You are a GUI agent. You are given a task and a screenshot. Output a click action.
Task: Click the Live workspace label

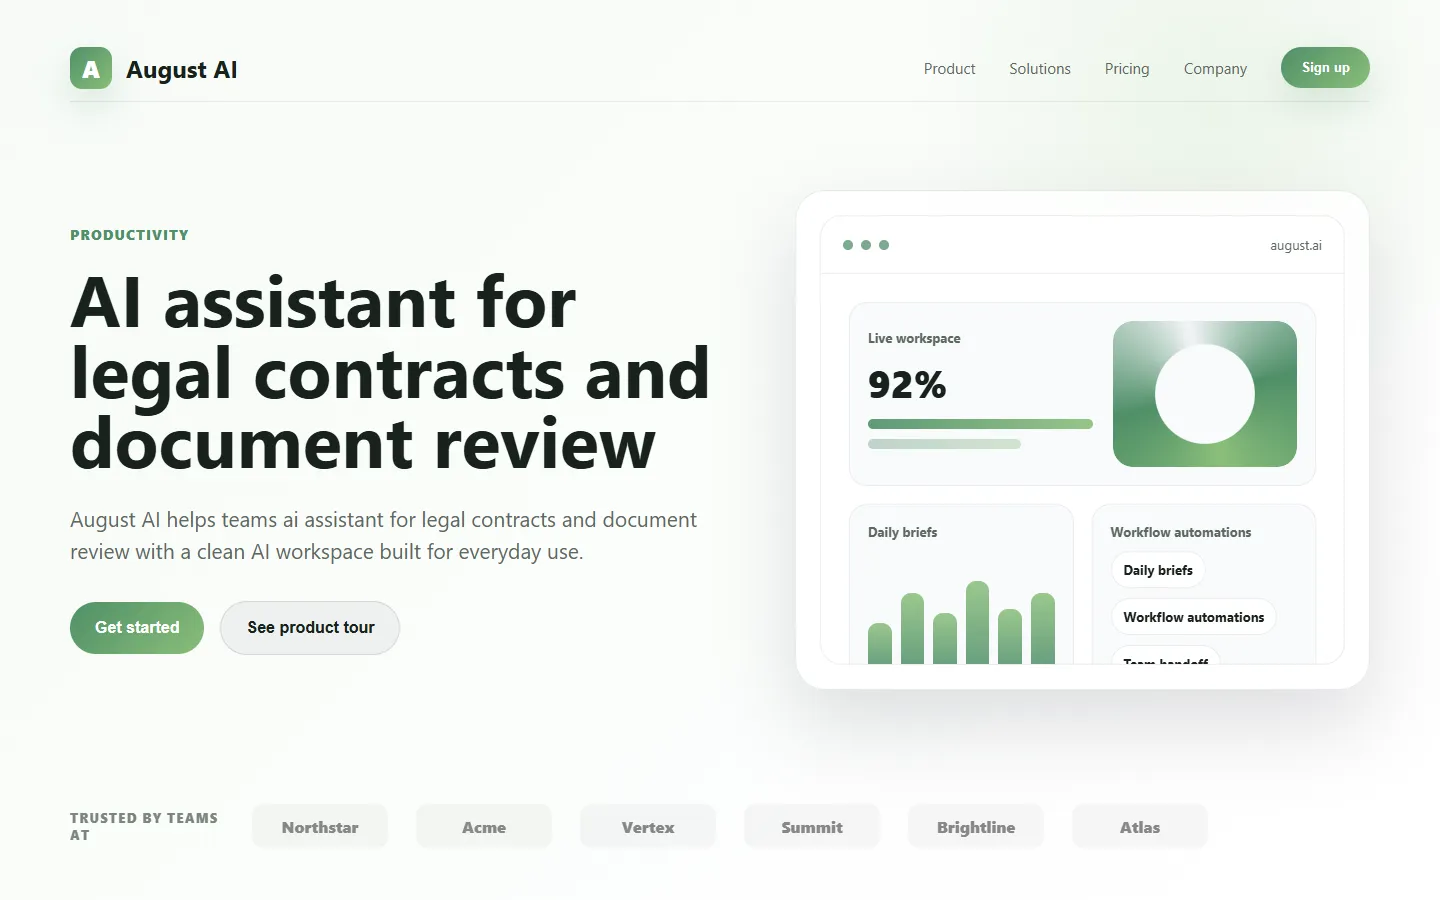point(914,338)
